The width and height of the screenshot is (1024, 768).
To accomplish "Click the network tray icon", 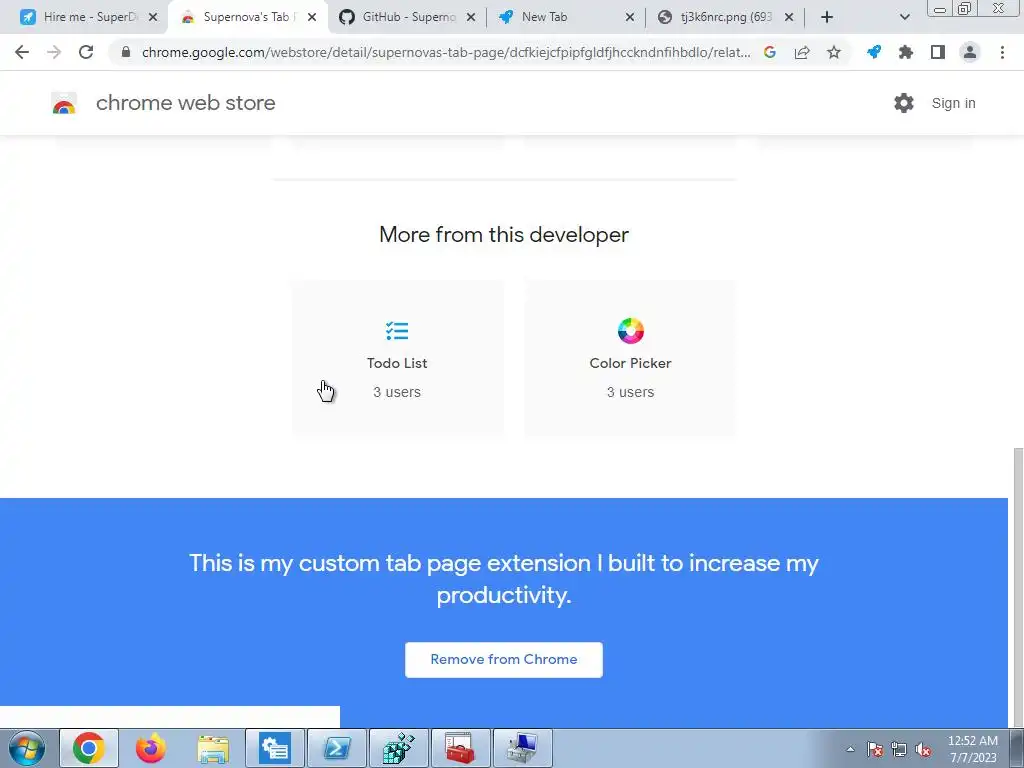I will click(x=899, y=749).
